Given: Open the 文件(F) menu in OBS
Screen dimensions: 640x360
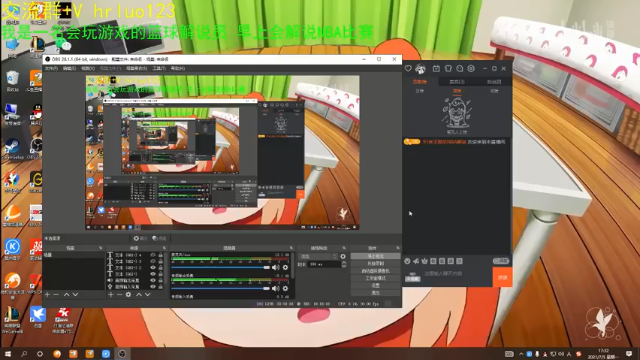Looking at the screenshot, I should 51,68.
